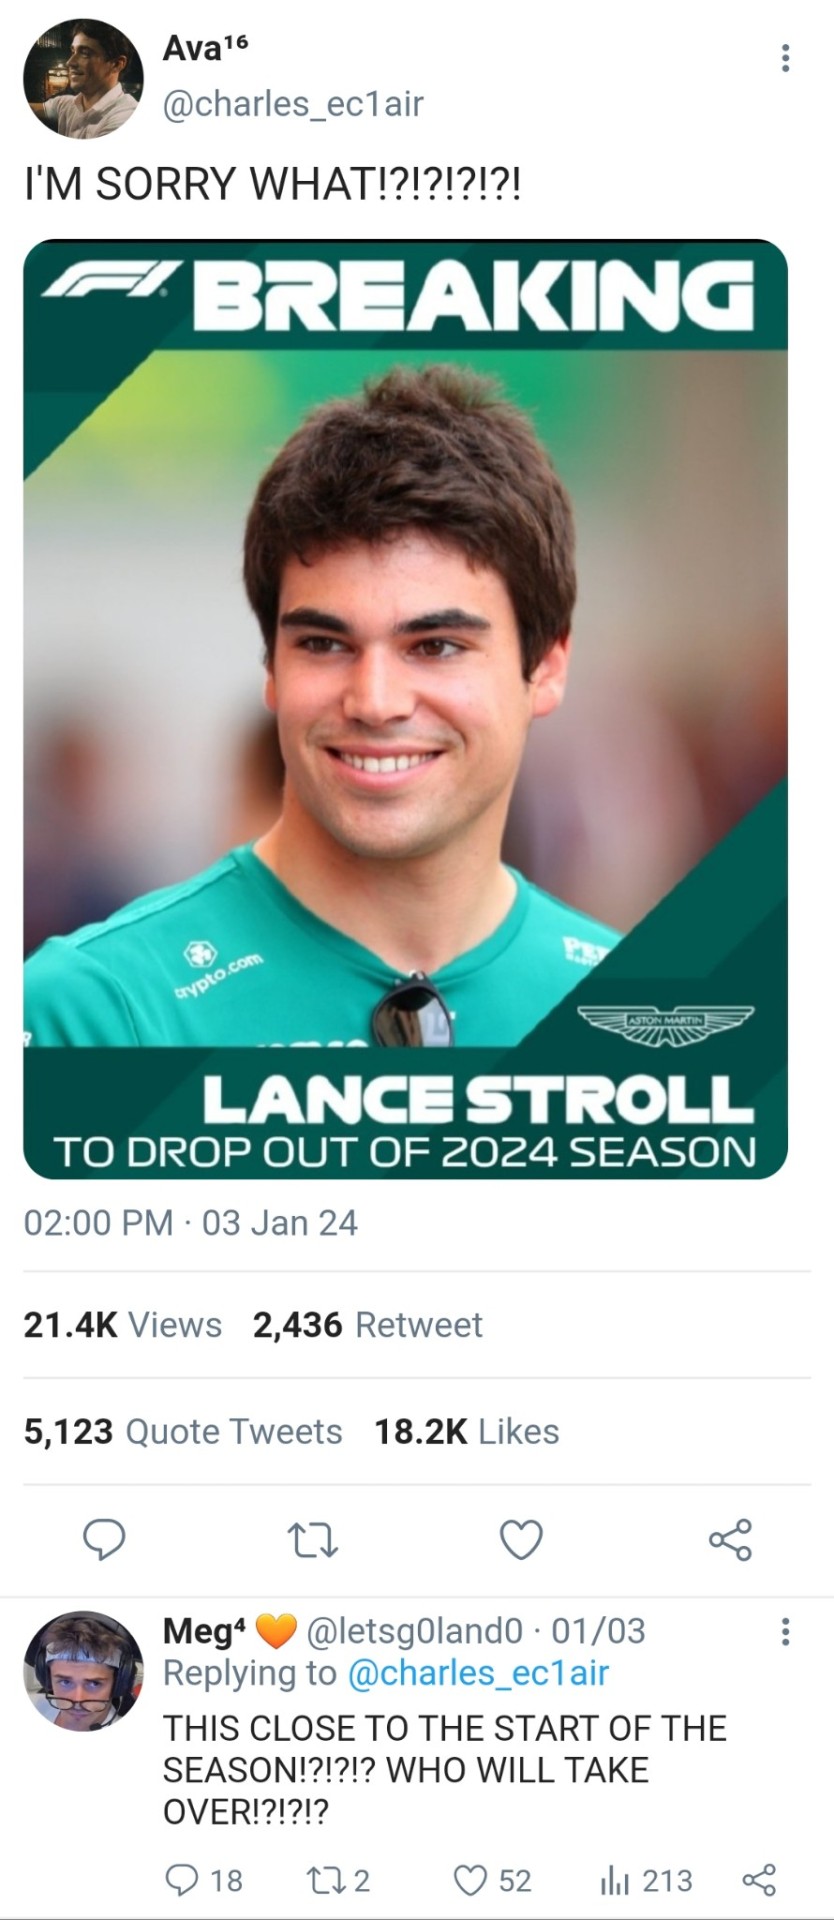View the 2,436 Retweet list
This screenshot has height=1920, width=834.
tap(367, 1325)
